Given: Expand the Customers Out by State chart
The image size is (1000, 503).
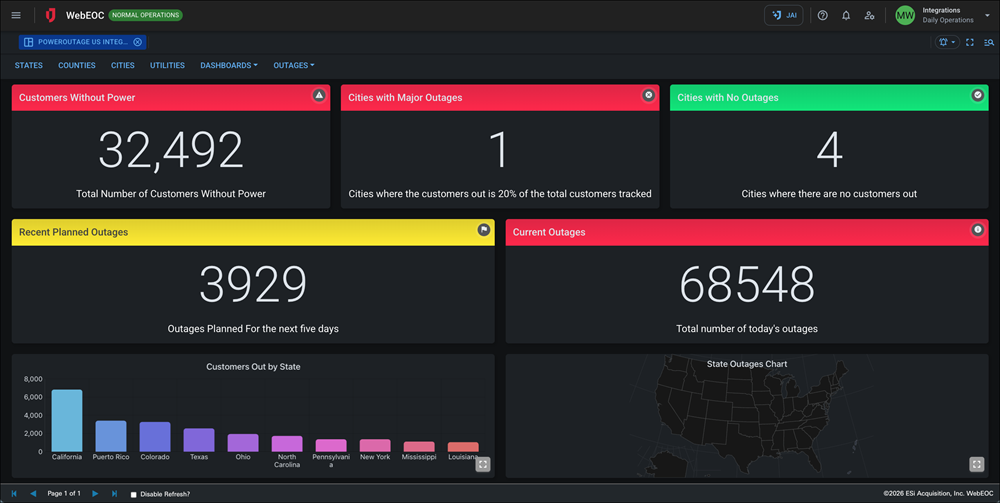Looking at the screenshot, I should tap(482, 464).
